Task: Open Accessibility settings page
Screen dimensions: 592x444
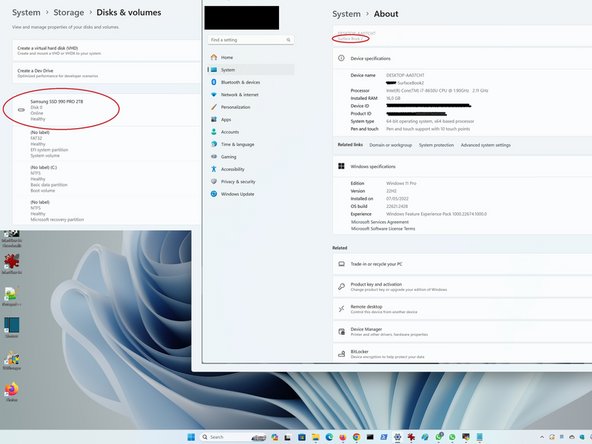Action: pyautogui.click(x=251, y=169)
